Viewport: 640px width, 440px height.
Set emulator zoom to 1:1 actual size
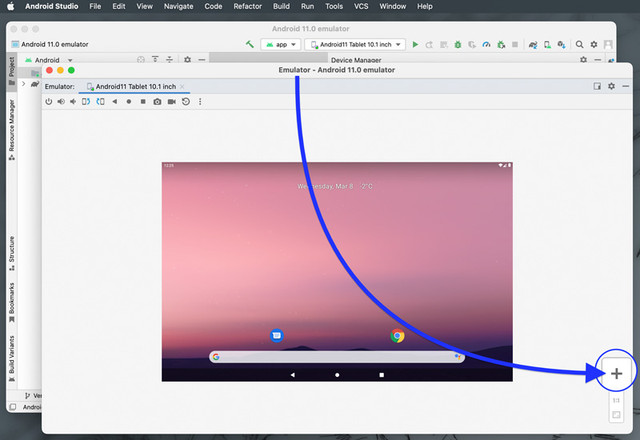(x=616, y=400)
